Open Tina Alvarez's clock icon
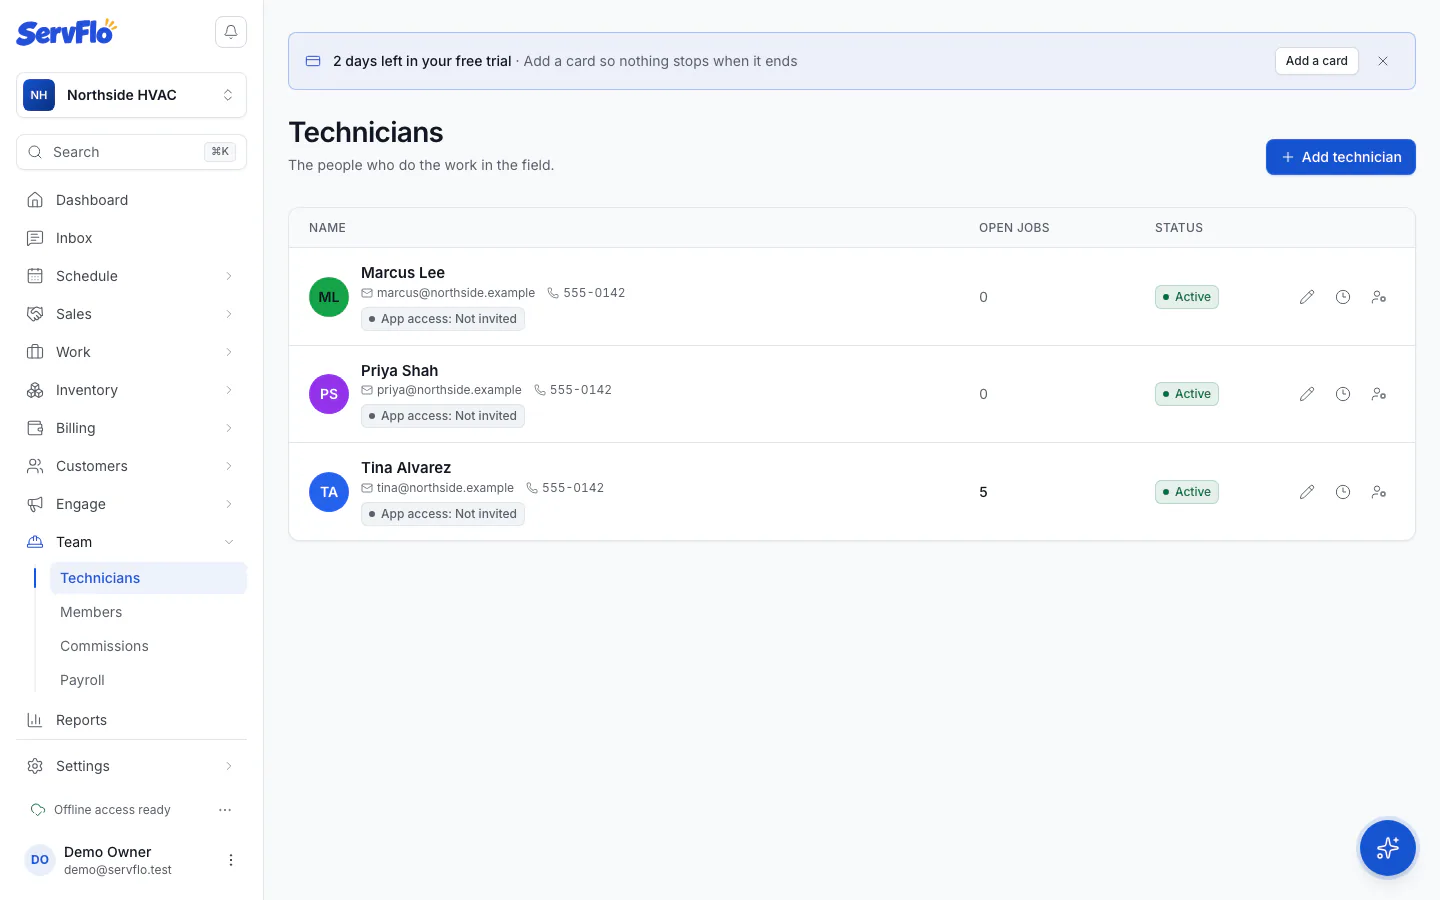This screenshot has width=1440, height=900. [1343, 492]
